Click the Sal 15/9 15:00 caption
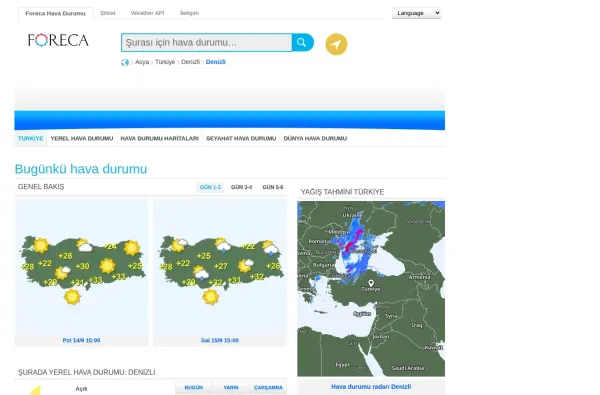This screenshot has height=395, width=600. pyautogui.click(x=220, y=340)
